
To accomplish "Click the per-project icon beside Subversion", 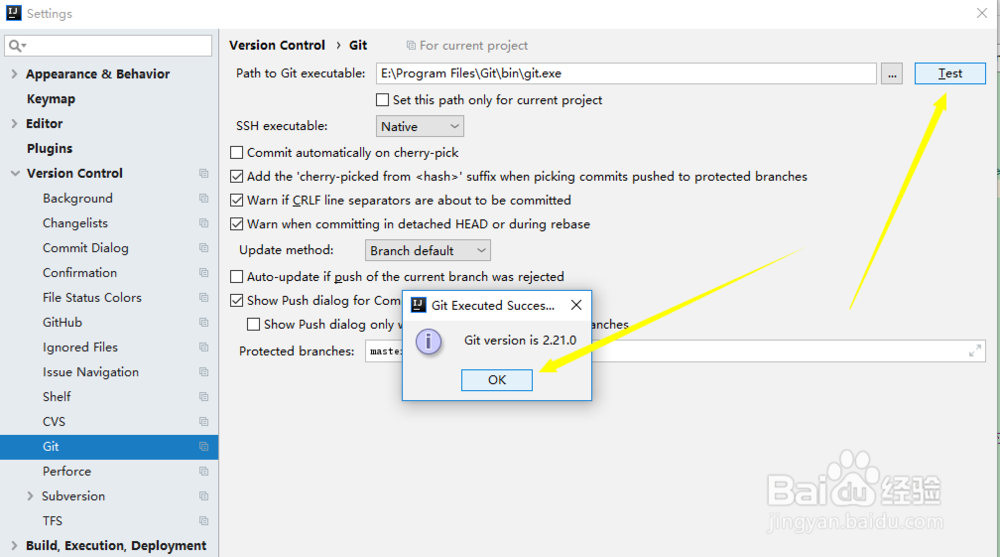I will point(204,497).
